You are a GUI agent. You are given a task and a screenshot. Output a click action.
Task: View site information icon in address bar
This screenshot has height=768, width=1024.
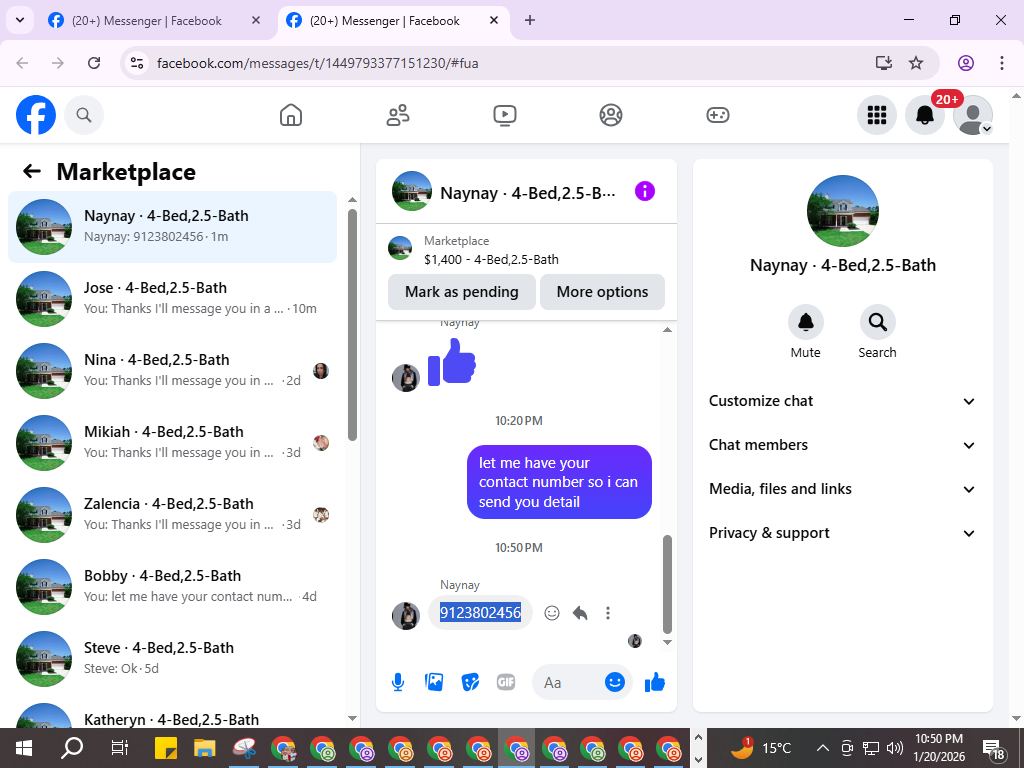[137, 63]
